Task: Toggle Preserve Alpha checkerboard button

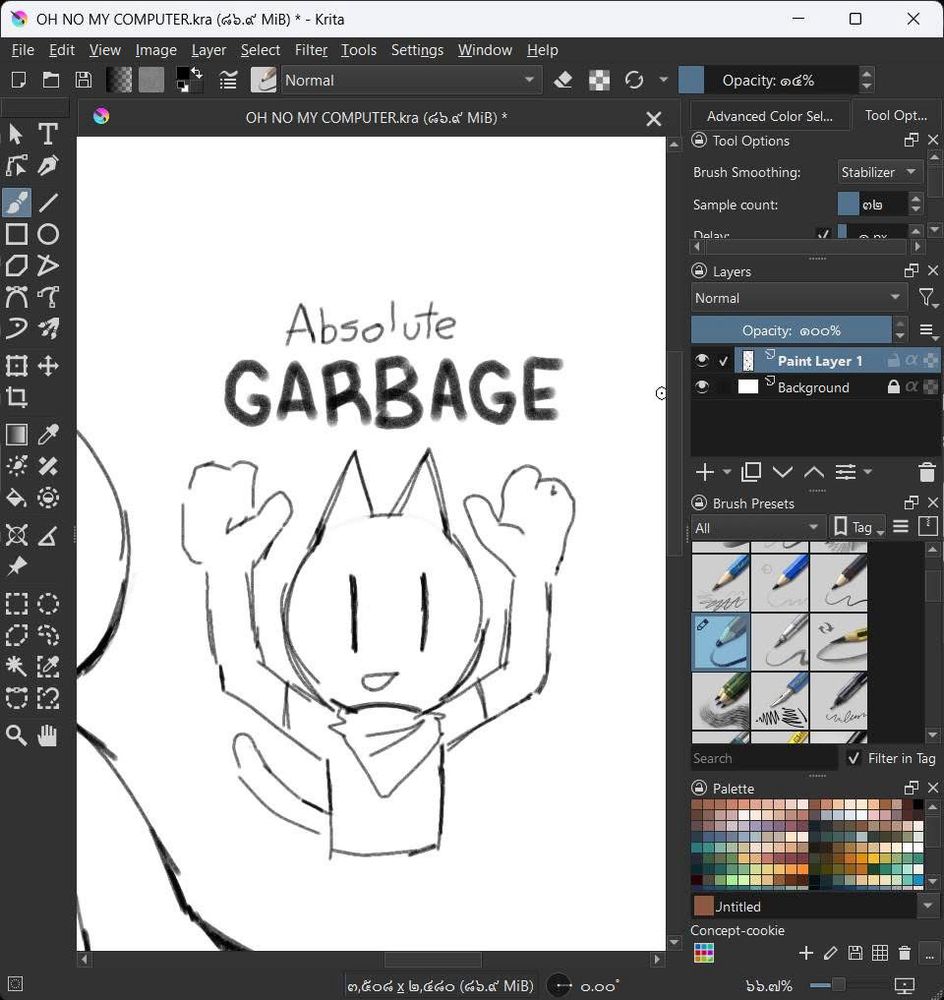Action: [599, 80]
